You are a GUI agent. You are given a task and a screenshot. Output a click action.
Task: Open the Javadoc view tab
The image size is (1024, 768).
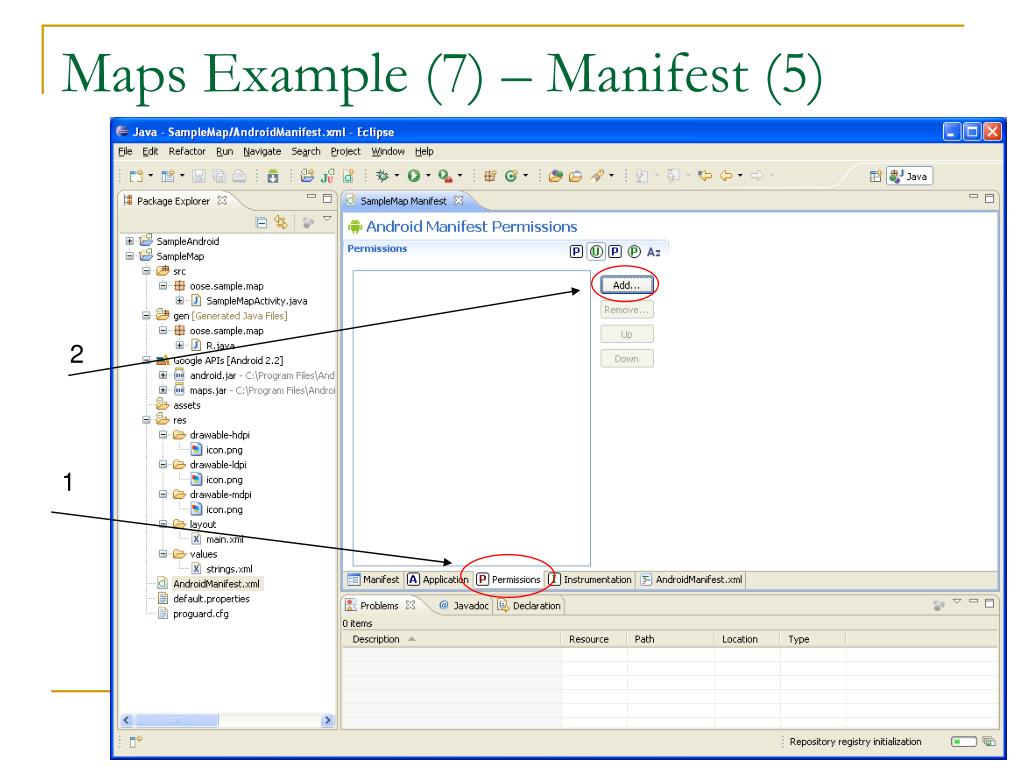(x=464, y=605)
